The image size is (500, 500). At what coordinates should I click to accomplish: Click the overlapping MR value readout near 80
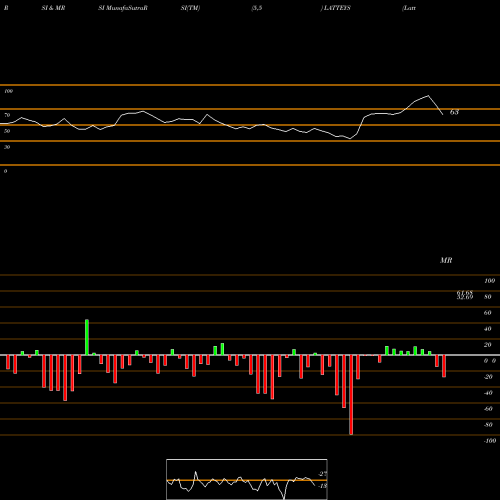(465, 295)
